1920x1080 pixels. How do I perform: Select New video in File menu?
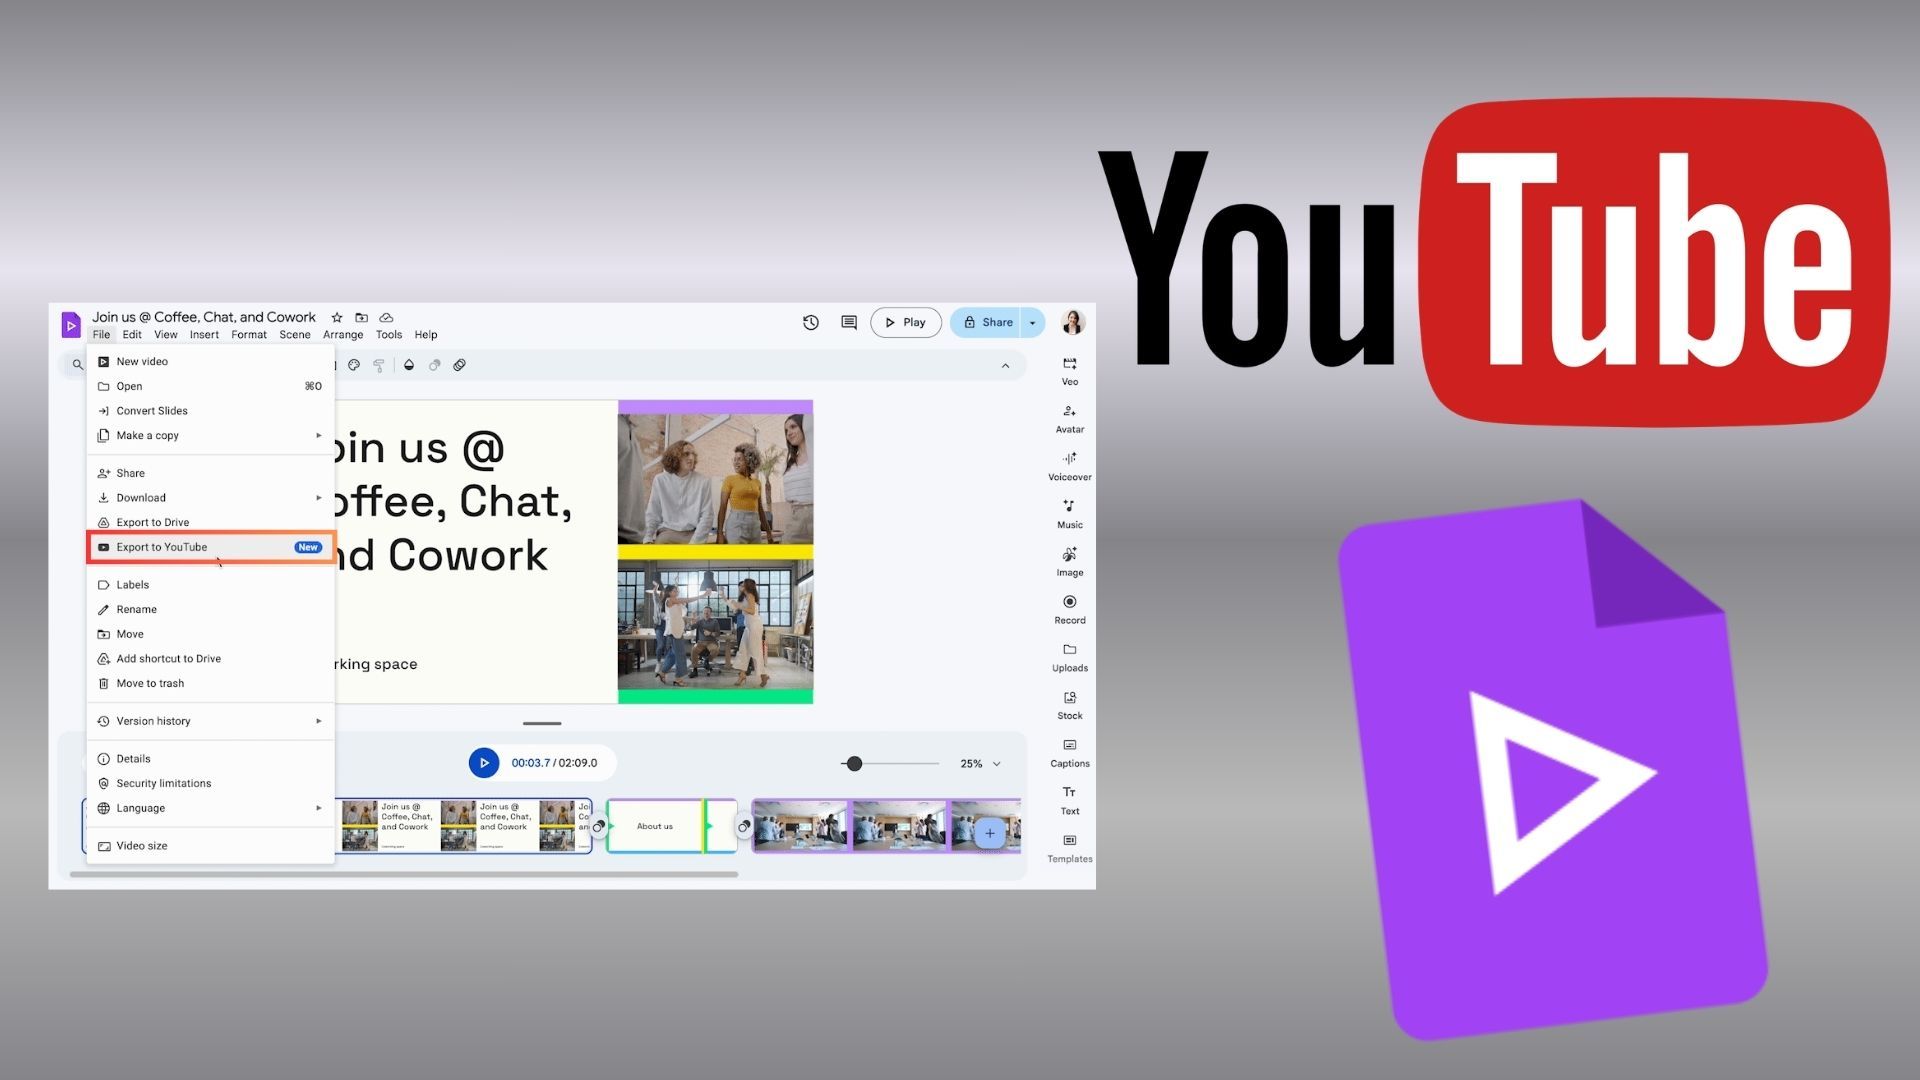tap(211, 362)
